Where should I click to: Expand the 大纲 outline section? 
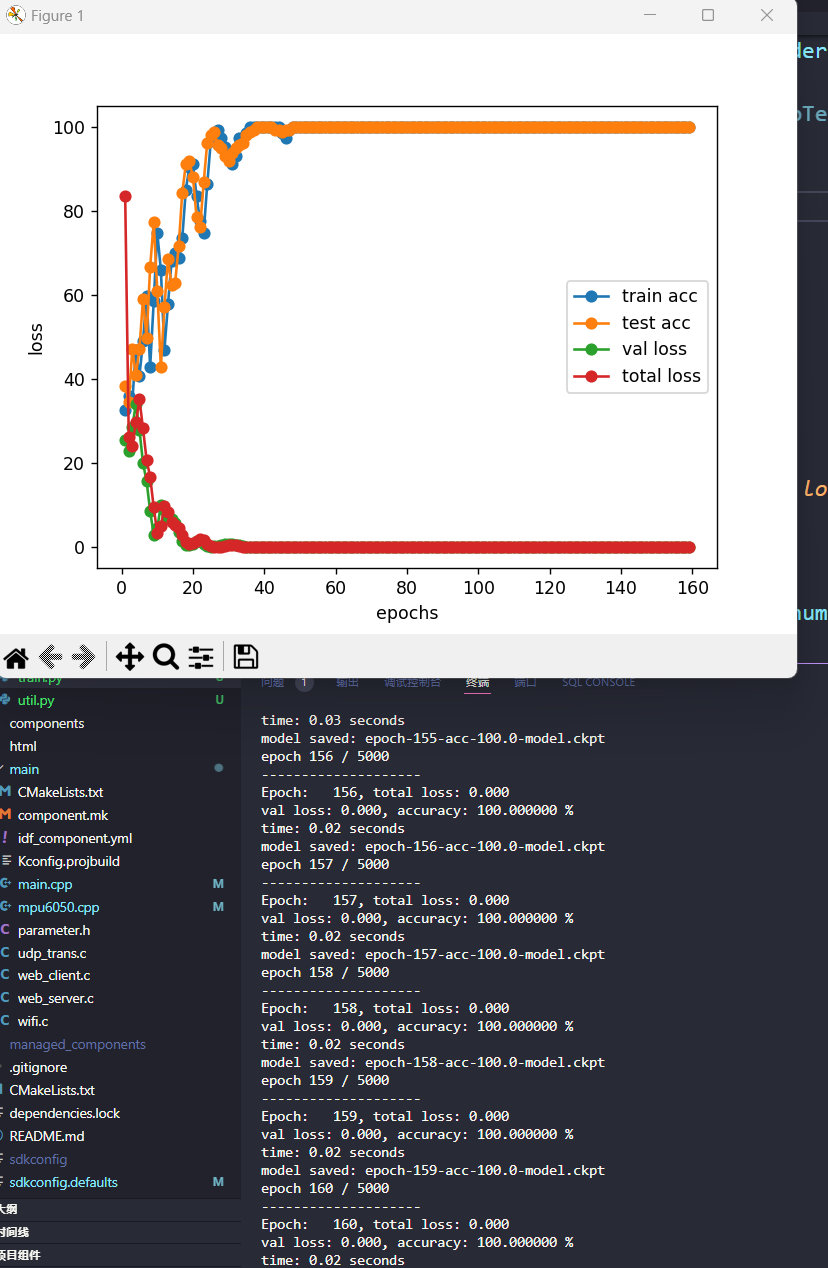point(8,1209)
